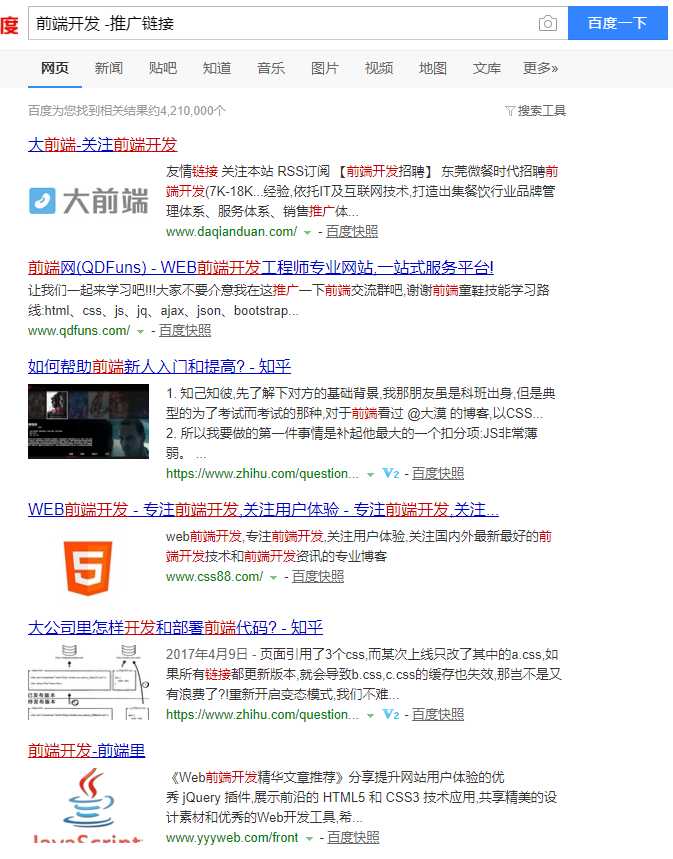Switch to the 图片 tab

coord(324,68)
